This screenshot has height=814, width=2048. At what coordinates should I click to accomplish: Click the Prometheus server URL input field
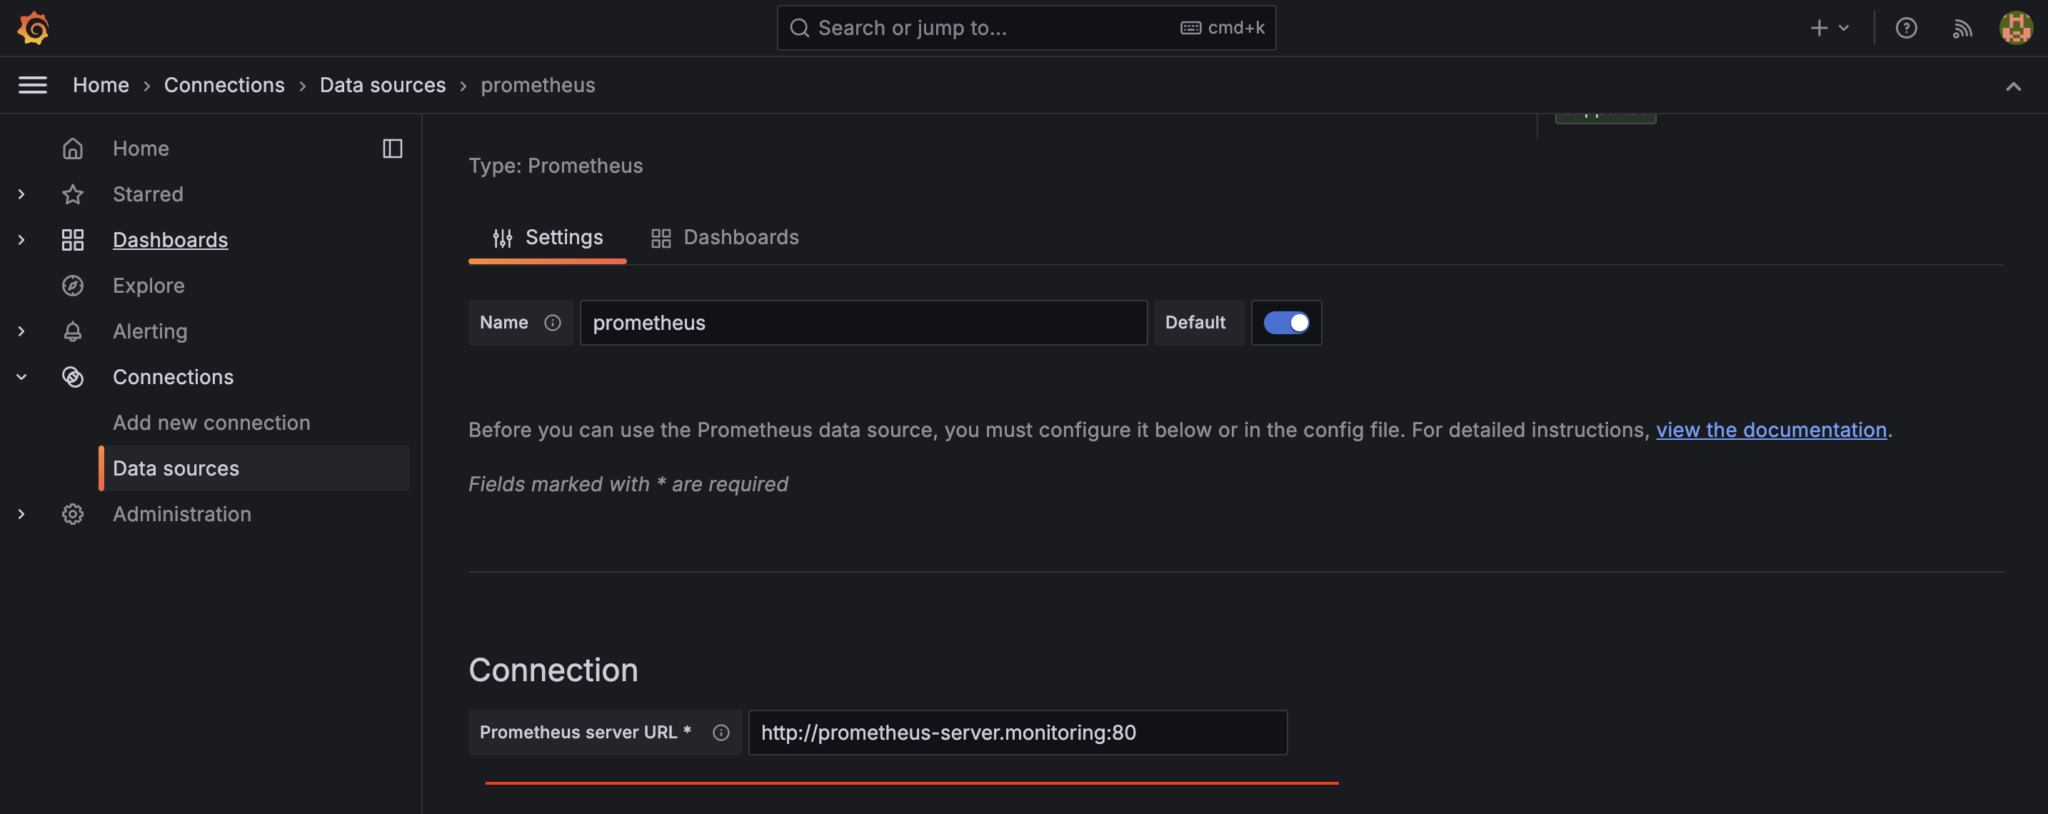point(1017,733)
